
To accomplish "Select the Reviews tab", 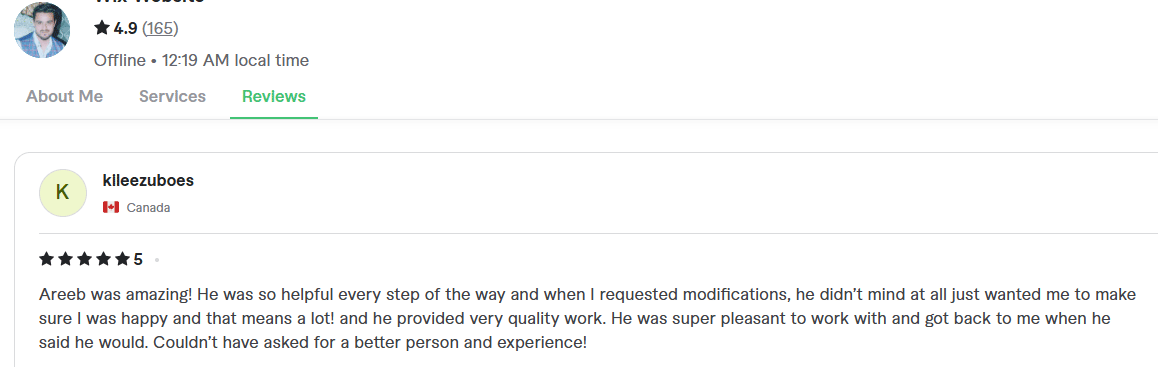I will point(274,96).
